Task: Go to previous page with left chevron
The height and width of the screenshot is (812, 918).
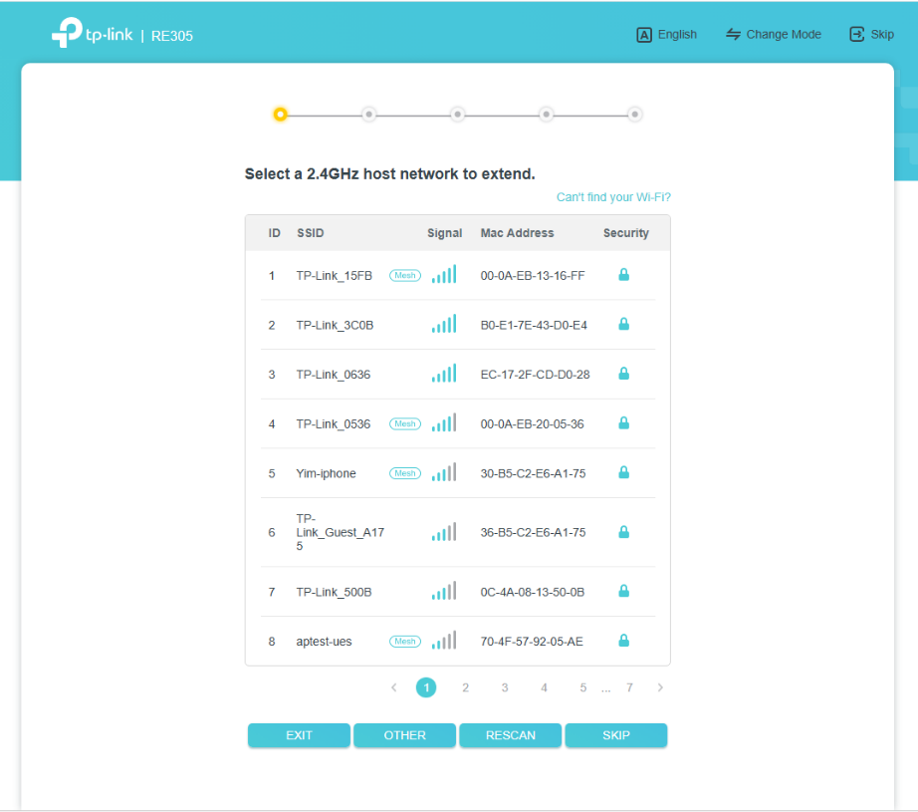Action: point(394,687)
